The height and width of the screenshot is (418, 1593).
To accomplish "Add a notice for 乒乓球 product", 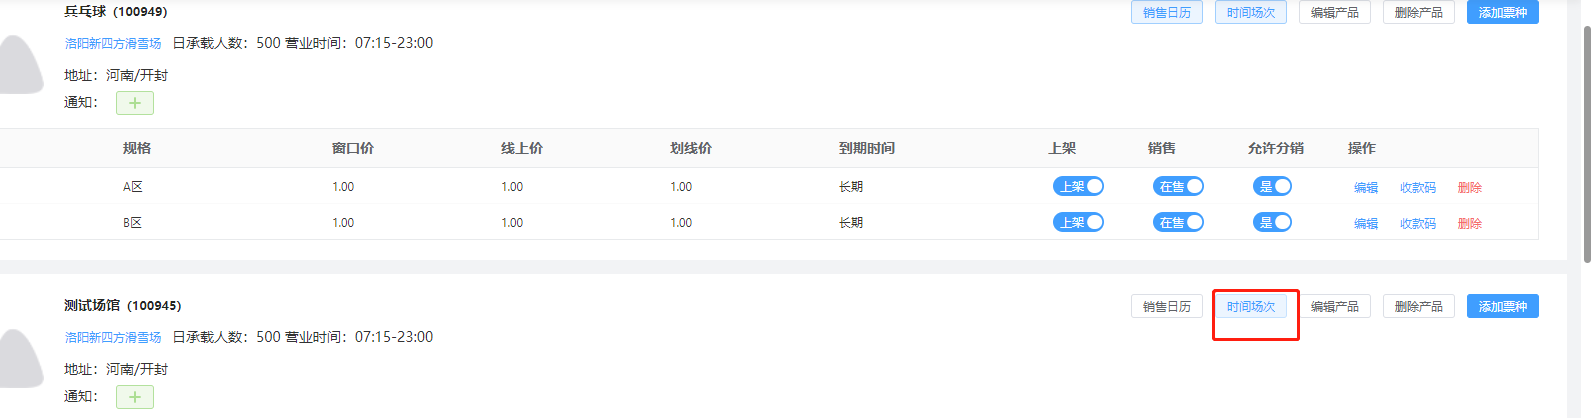I will (134, 103).
